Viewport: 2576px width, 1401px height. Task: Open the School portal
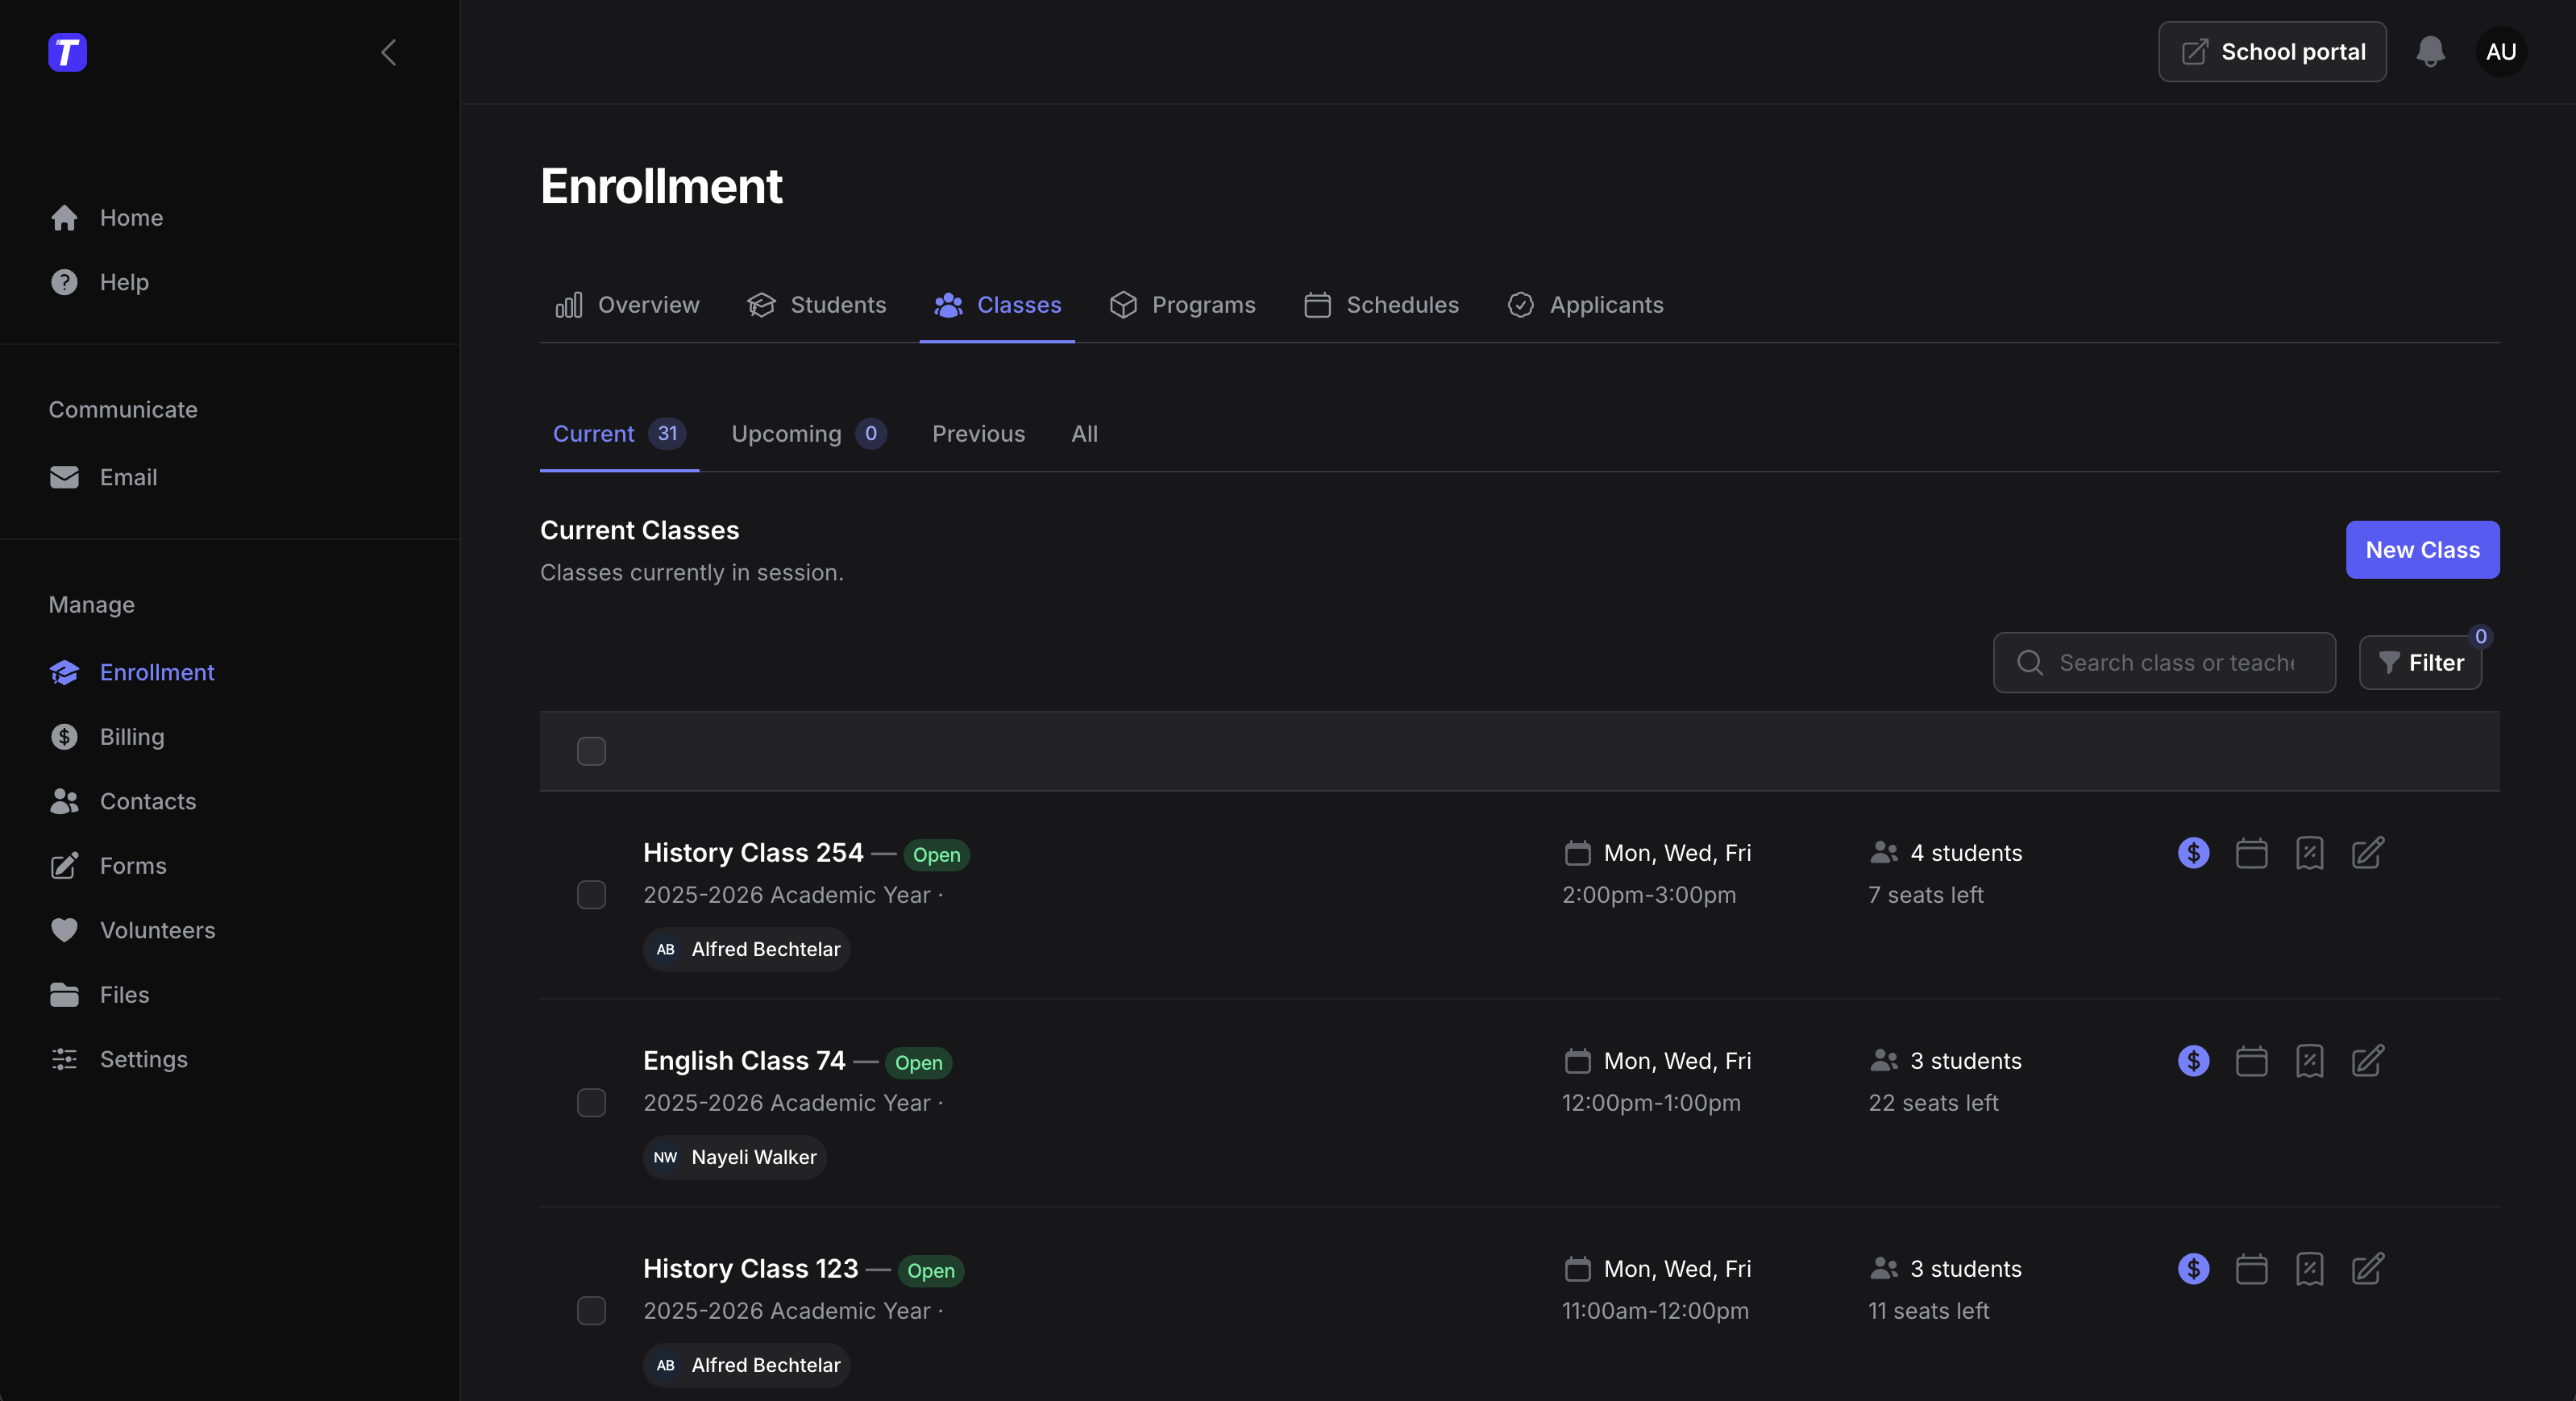click(2271, 51)
